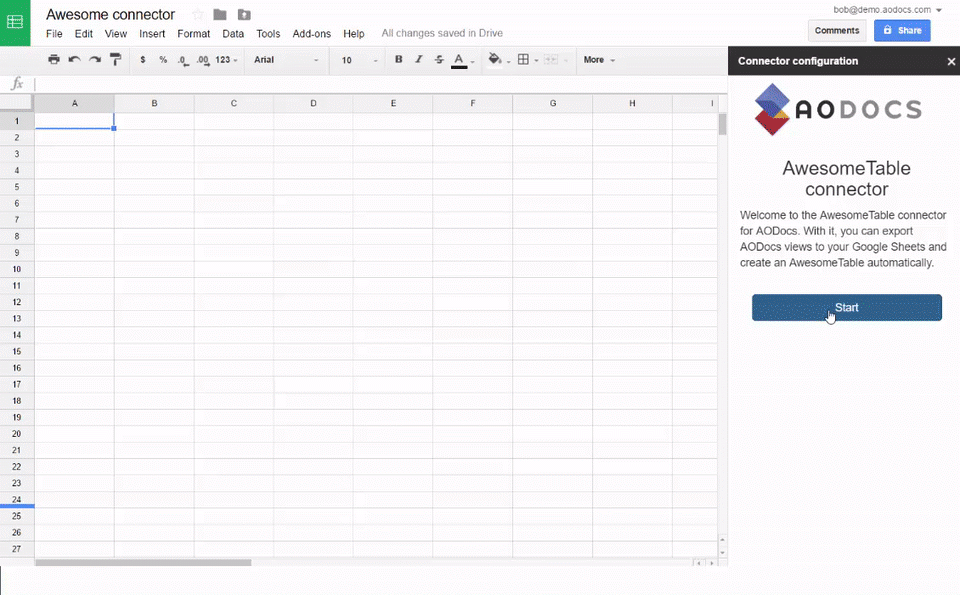Format as percent
Screen dimensions: 960x595
163,59
